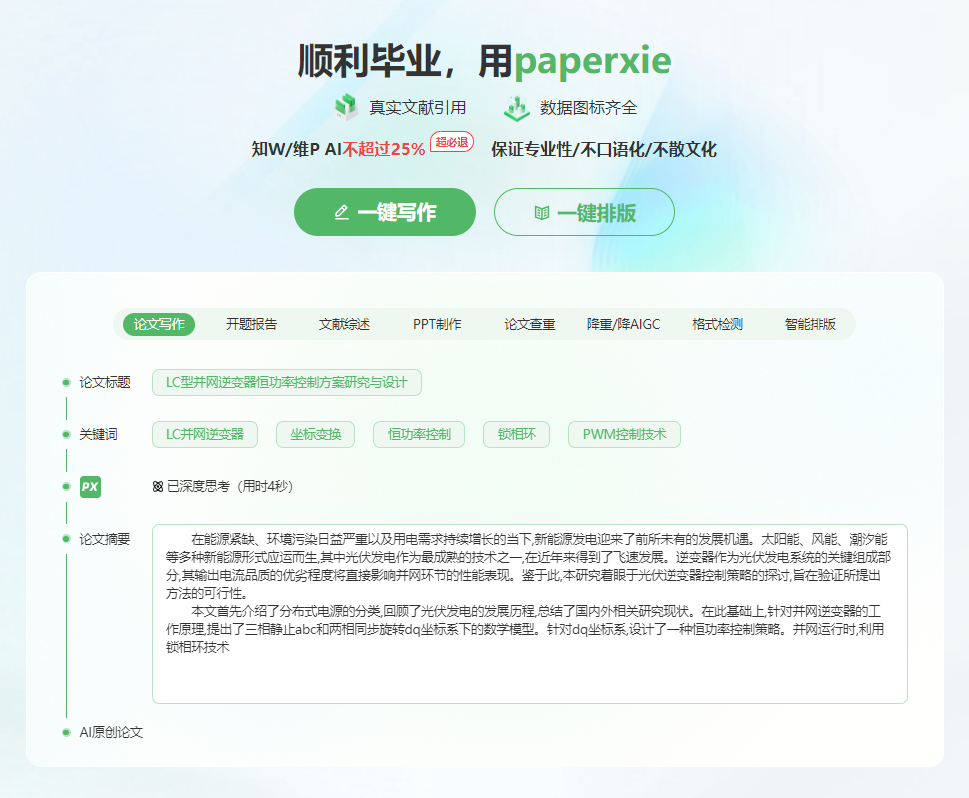This screenshot has width=969, height=798.
Task: Click the timeline dot beside 论文标题
Action: (x=66, y=383)
